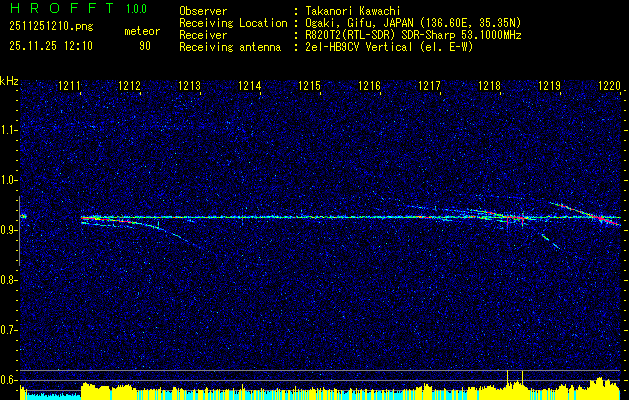
Task: Click the HROFFT title text
Action: (61, 8)
